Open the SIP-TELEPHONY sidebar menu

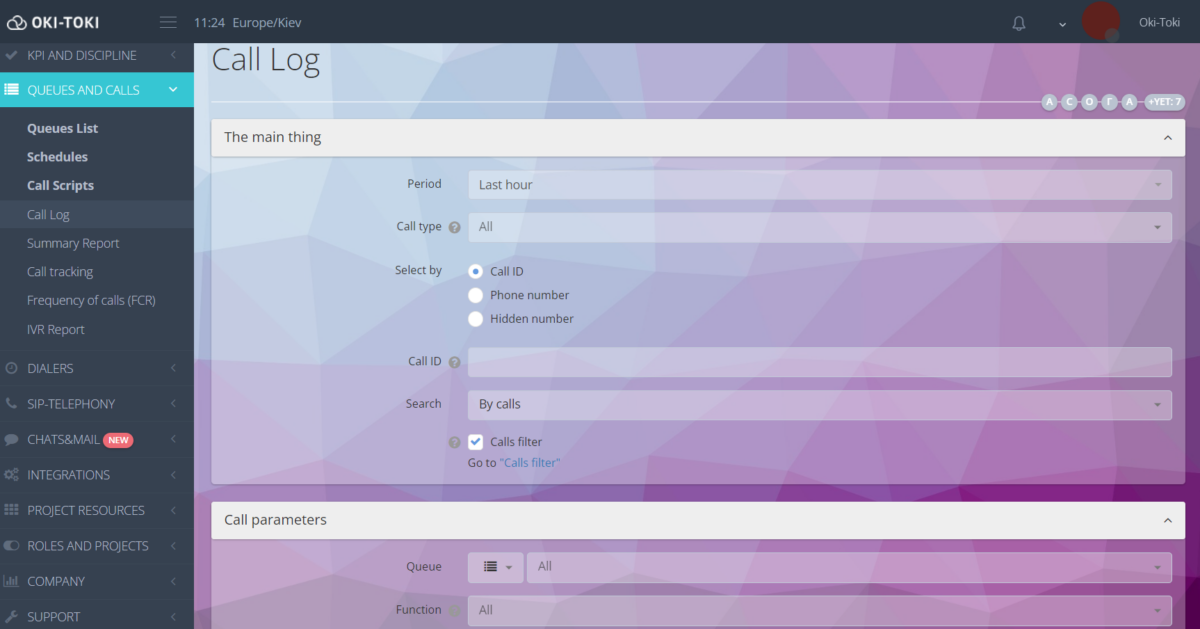point(65,403)
